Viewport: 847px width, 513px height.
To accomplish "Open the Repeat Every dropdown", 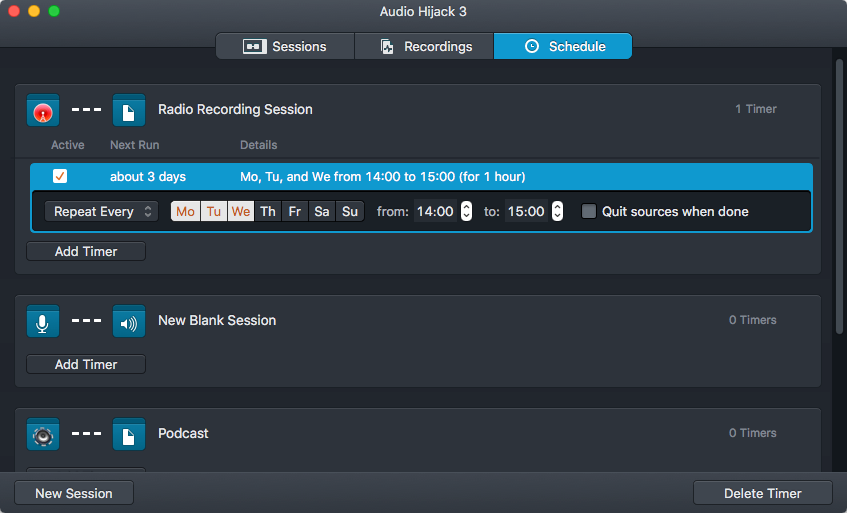I will 101,212.
